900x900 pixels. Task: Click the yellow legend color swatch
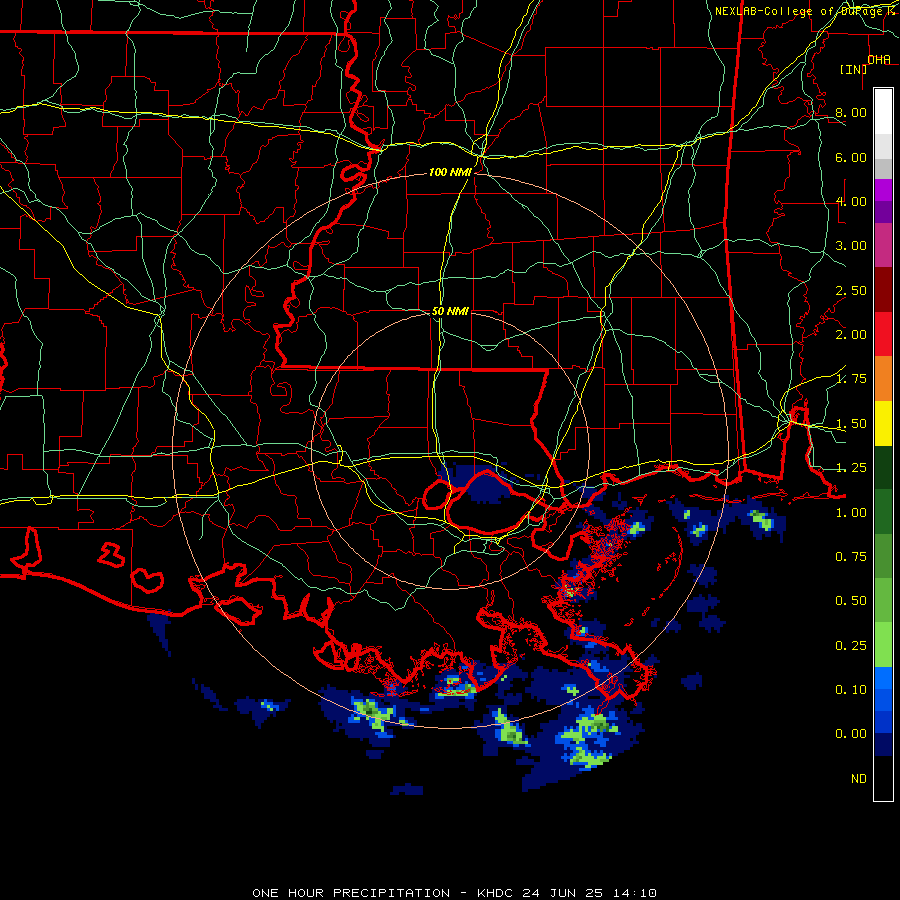[x=883, y=423]
